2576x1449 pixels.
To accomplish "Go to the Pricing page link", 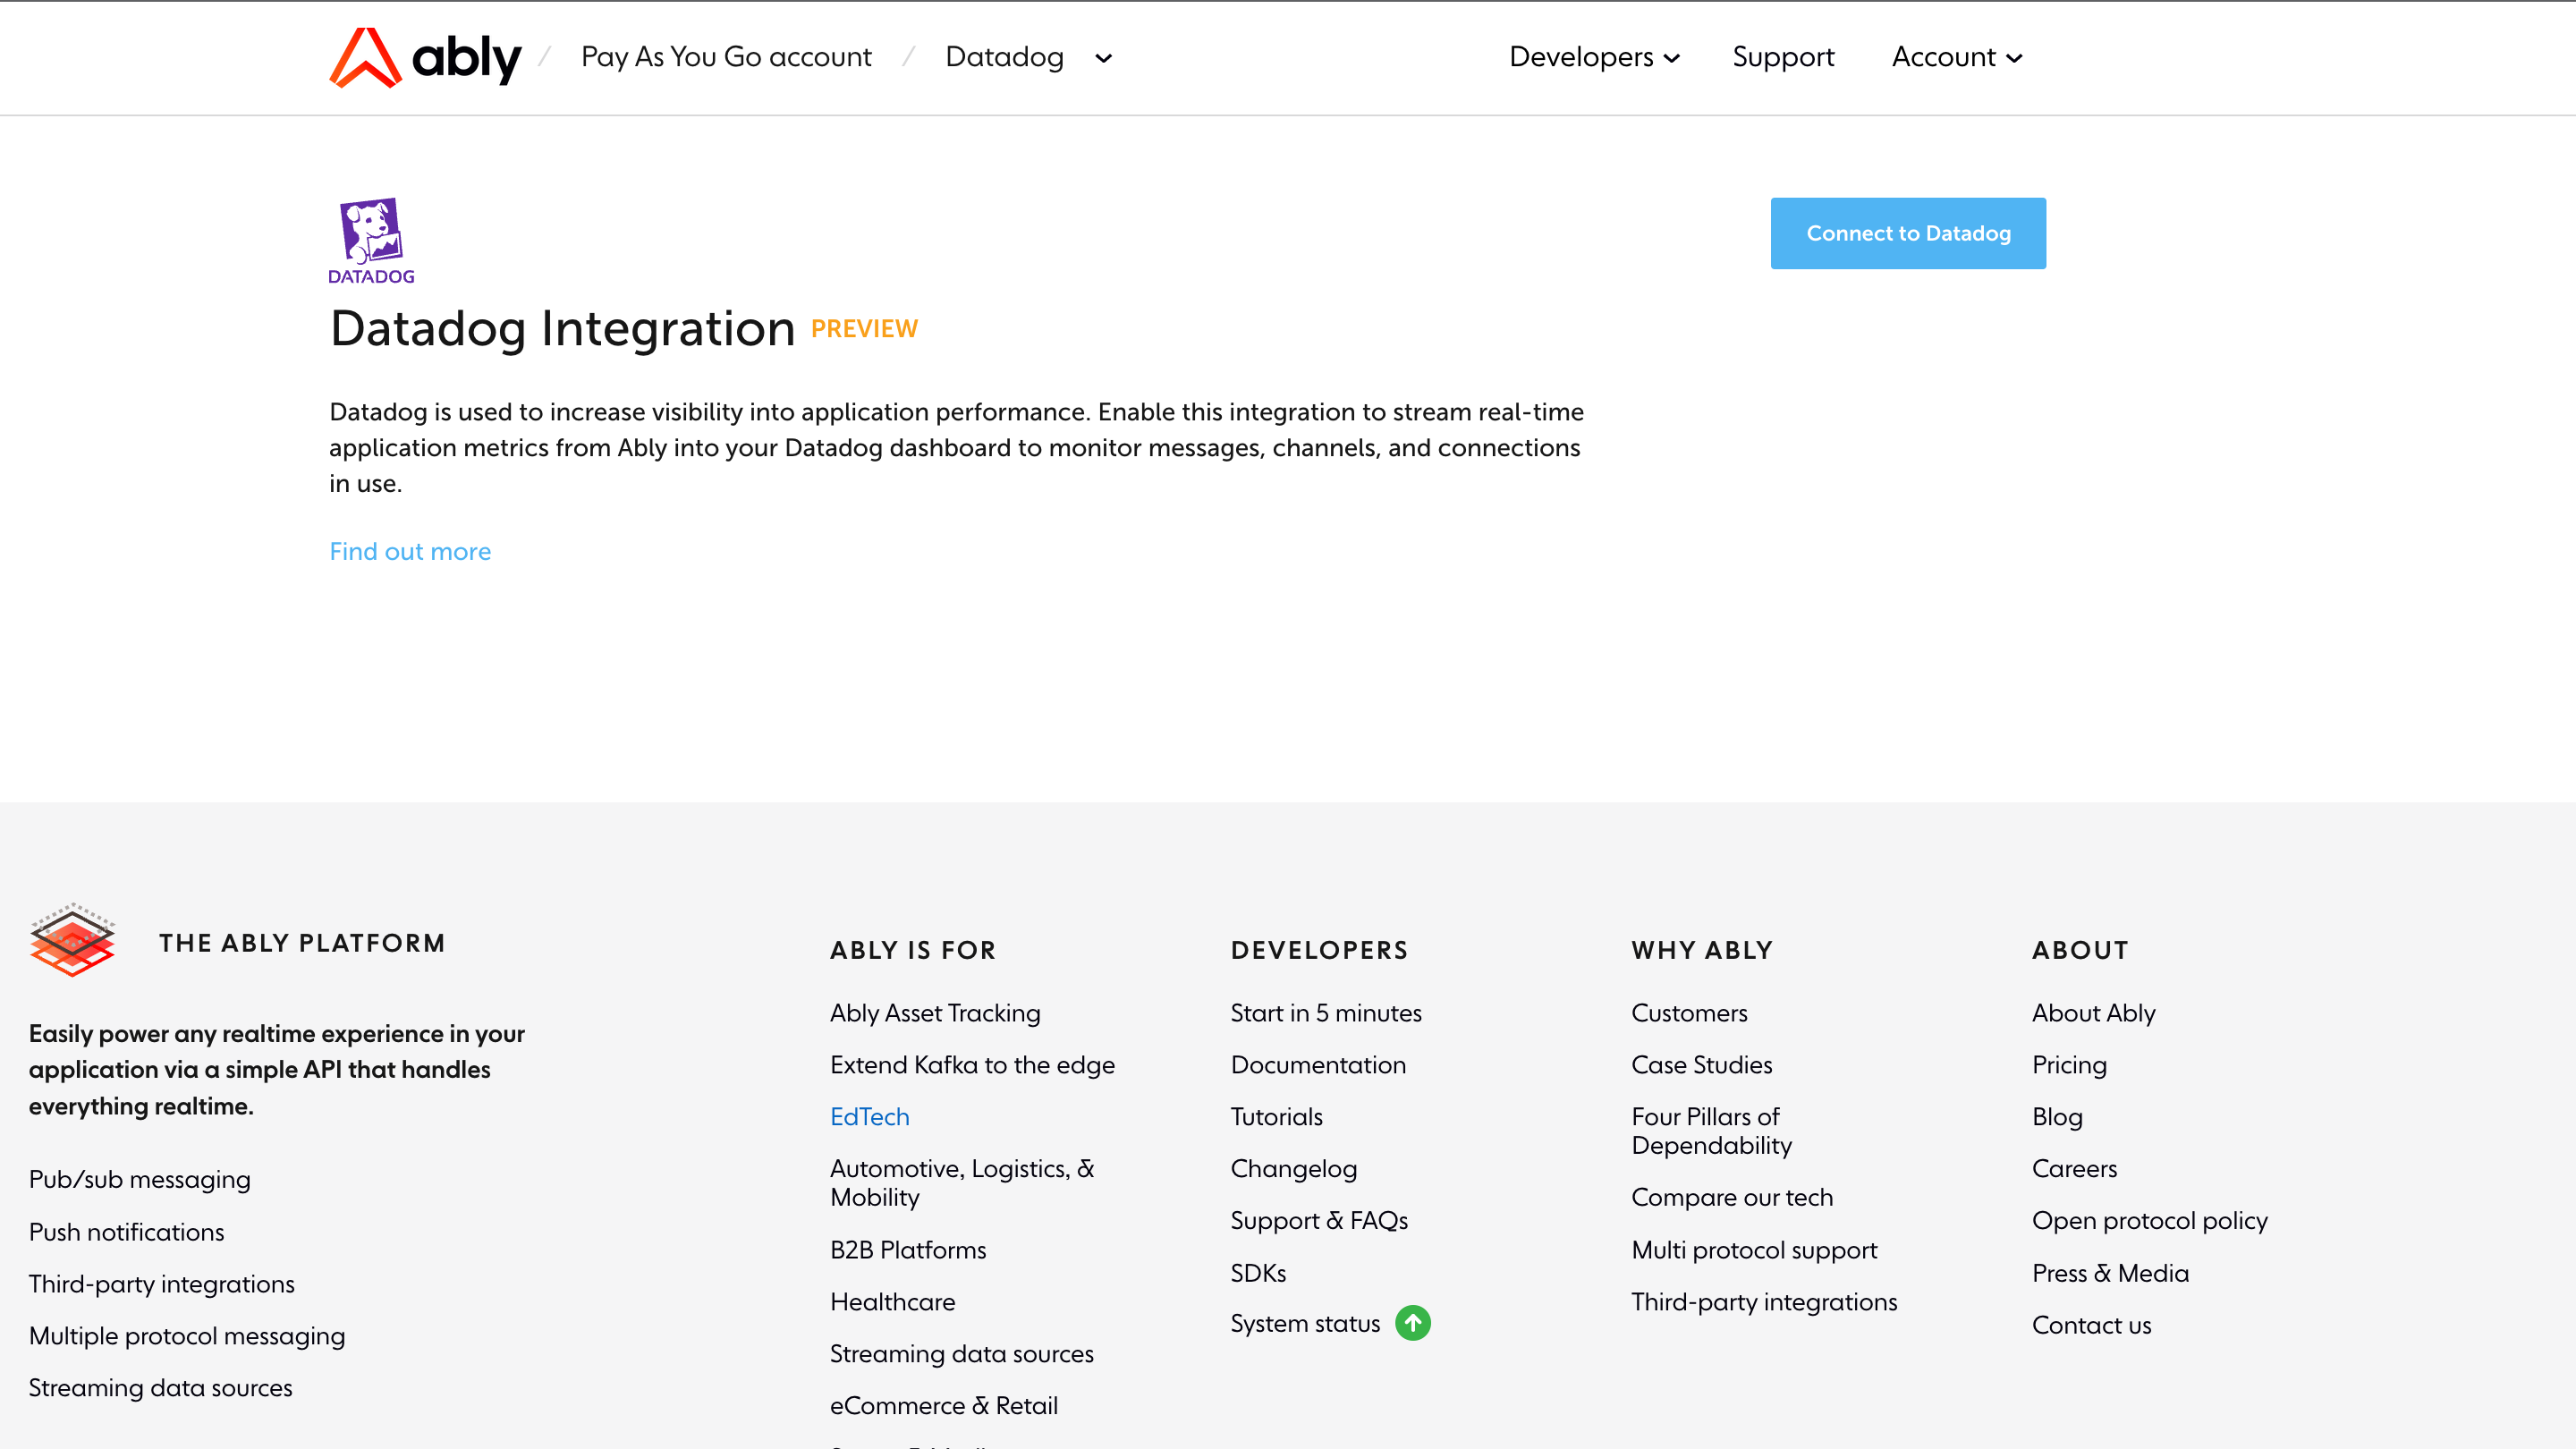I will [x=2069, y=1064].
